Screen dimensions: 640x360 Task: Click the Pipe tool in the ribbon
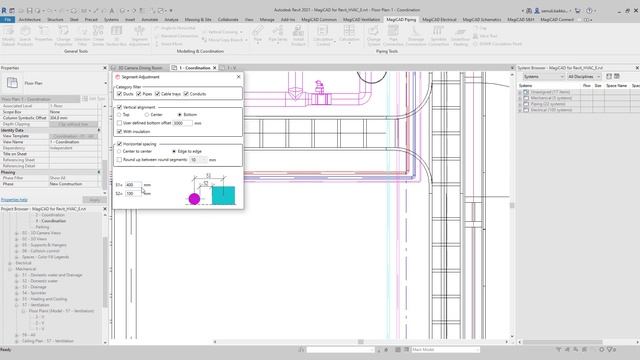(x=258, y=34)
